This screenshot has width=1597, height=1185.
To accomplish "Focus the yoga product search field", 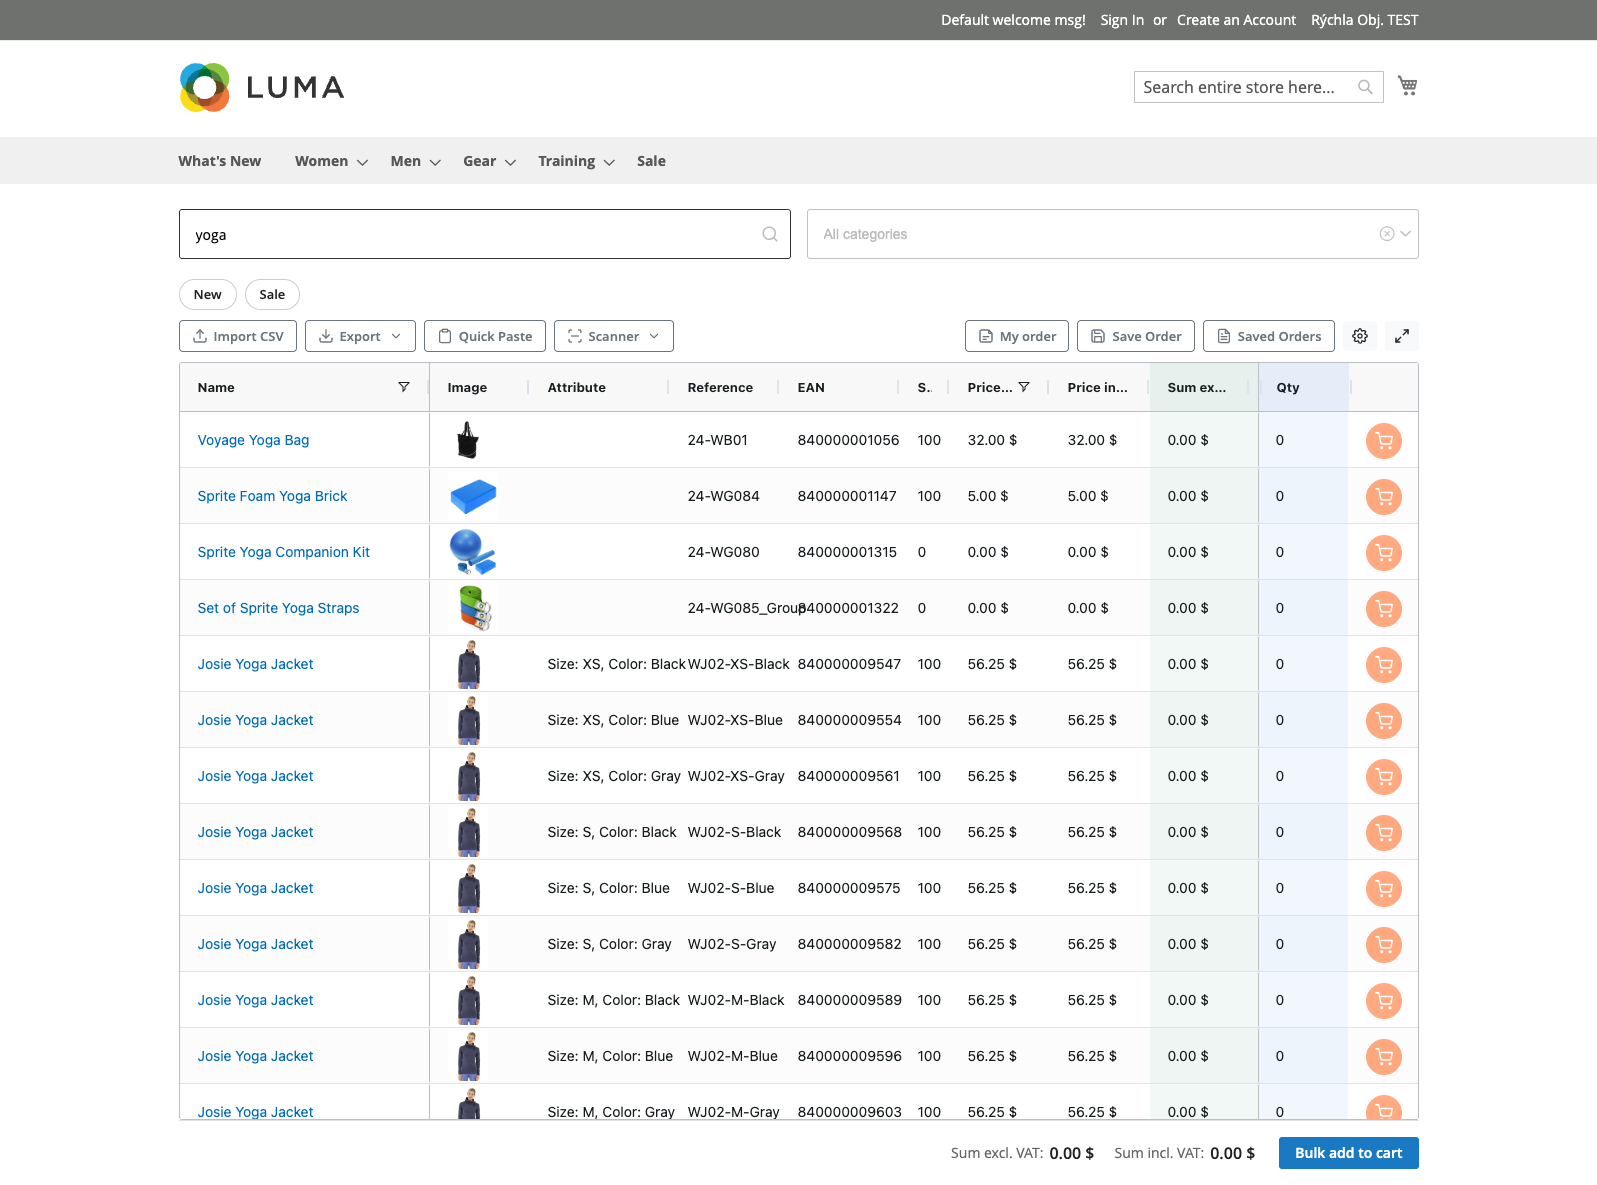I will (x=485, y=234).
